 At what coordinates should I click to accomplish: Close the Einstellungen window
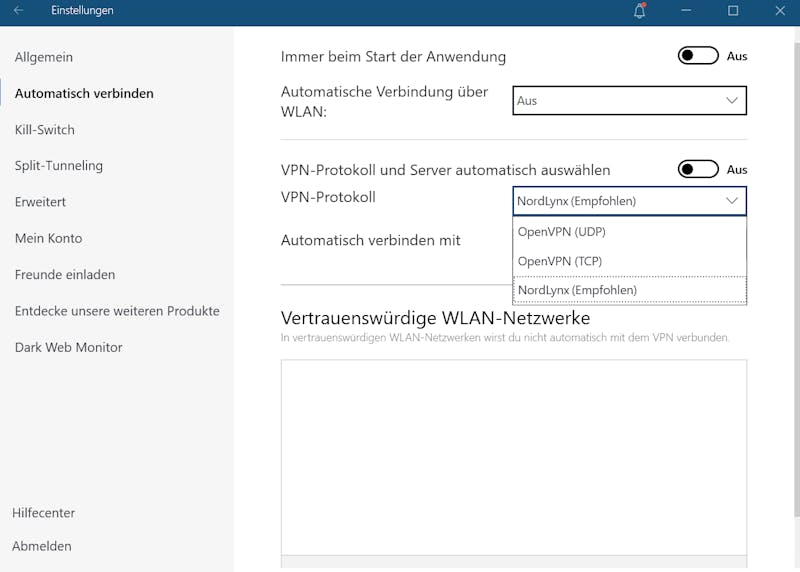tap(780, 10)
